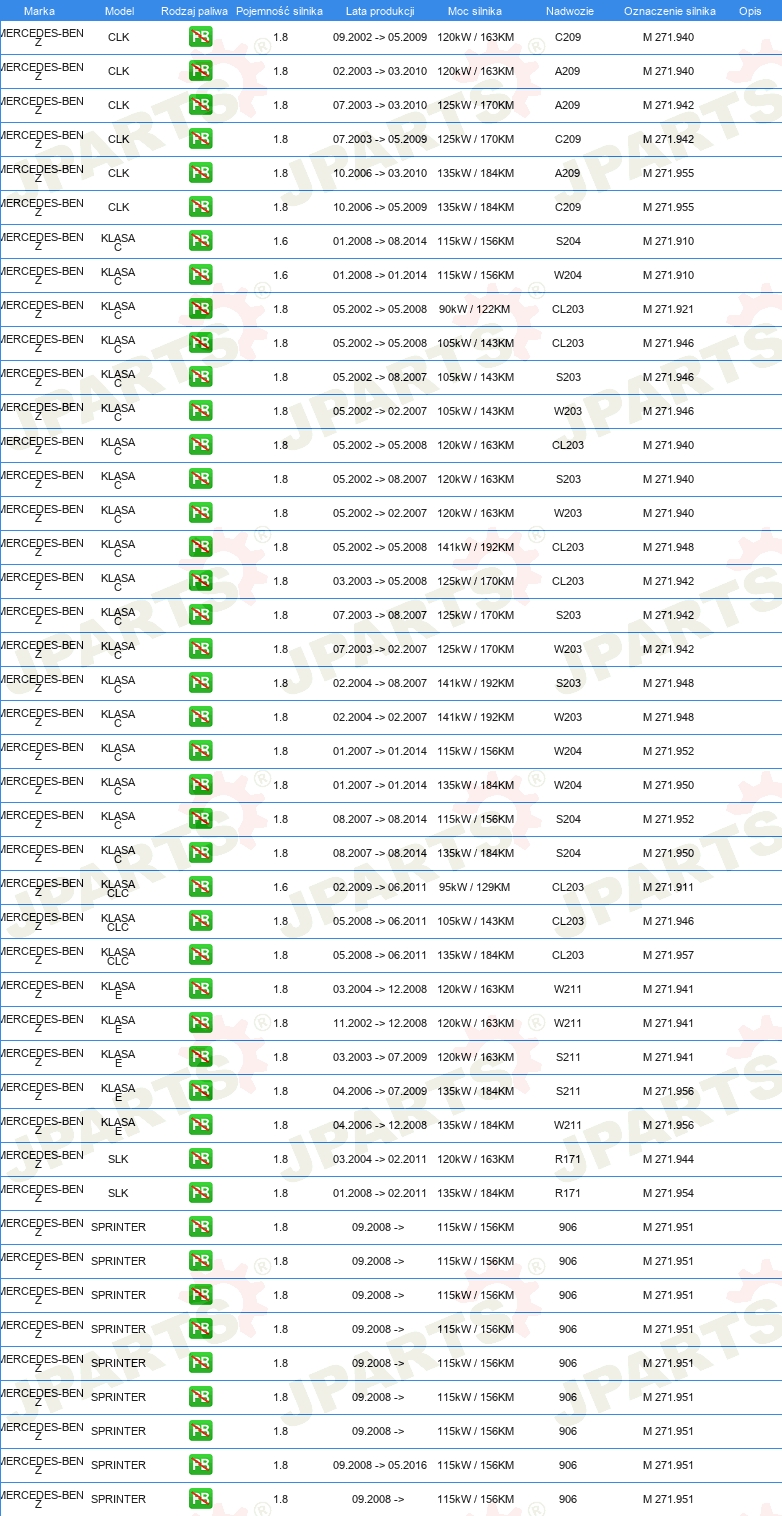
Task: Click the engine code 'M 271.957'
Action: pos(668,956)
